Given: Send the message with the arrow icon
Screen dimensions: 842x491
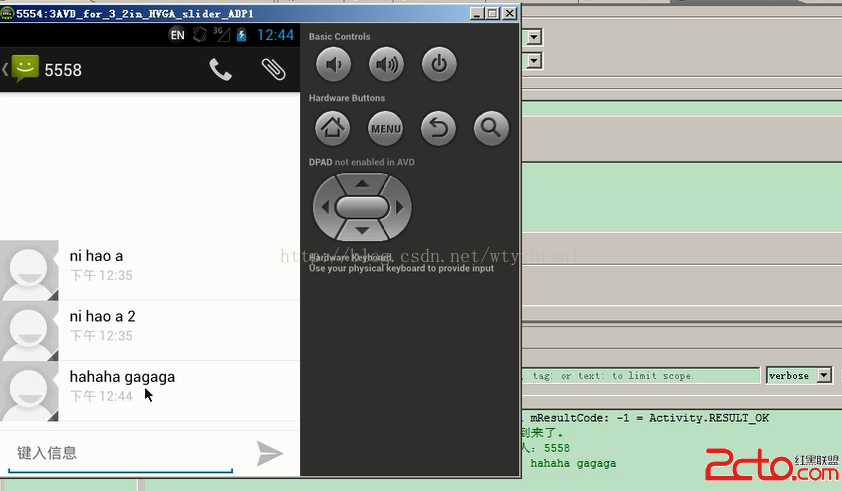Looking at the screenshot, I should [269, 453].
